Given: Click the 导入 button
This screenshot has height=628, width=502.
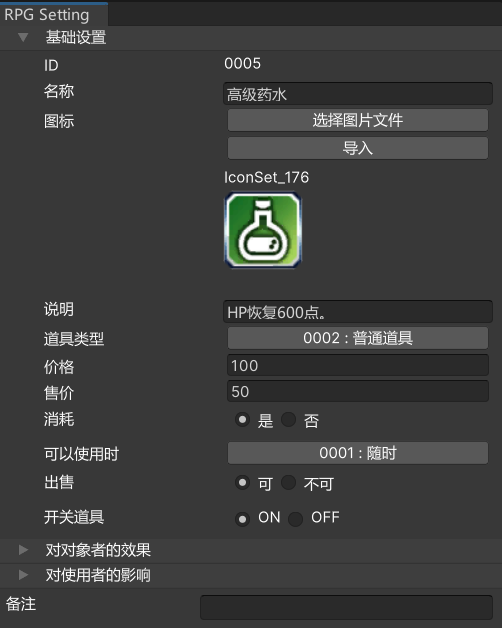Looking at the screenshot, I should click(x=358, y=148).
